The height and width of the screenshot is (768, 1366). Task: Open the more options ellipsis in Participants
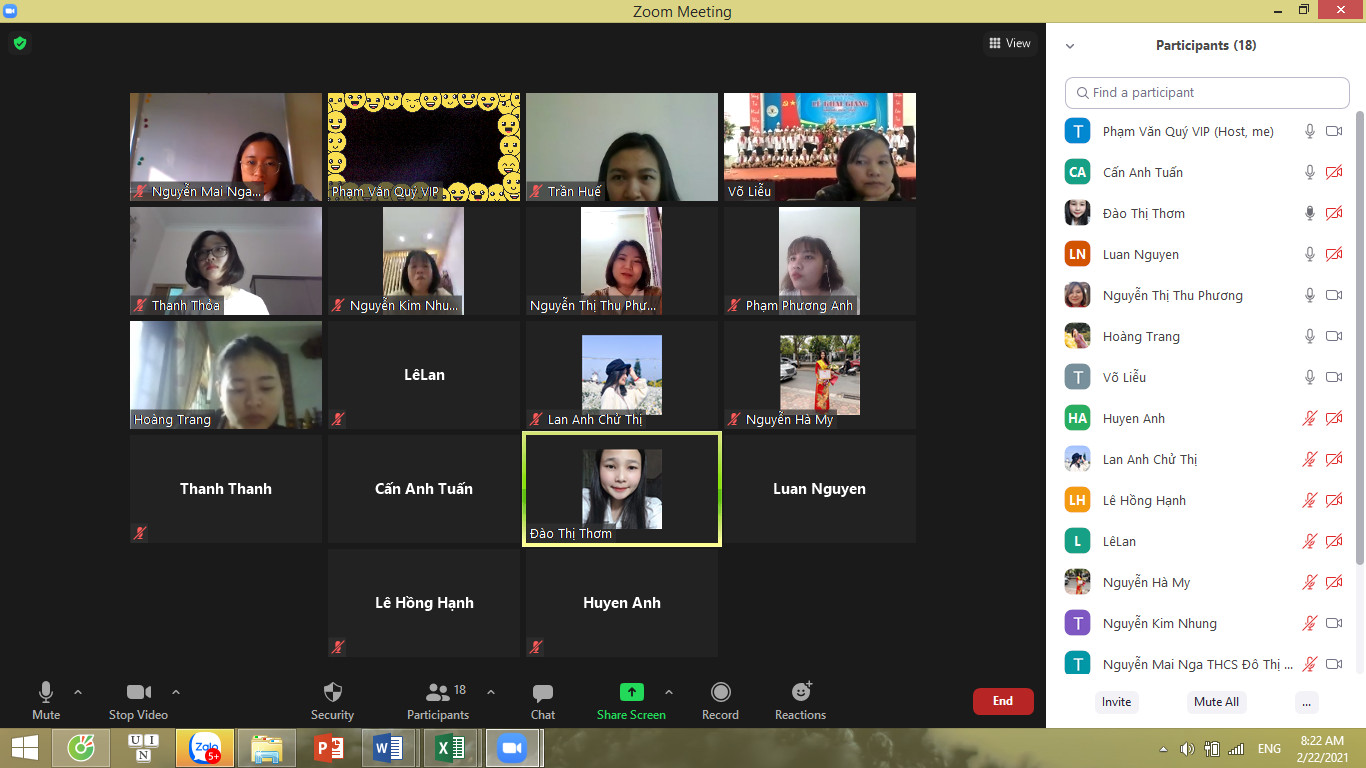1306,702
